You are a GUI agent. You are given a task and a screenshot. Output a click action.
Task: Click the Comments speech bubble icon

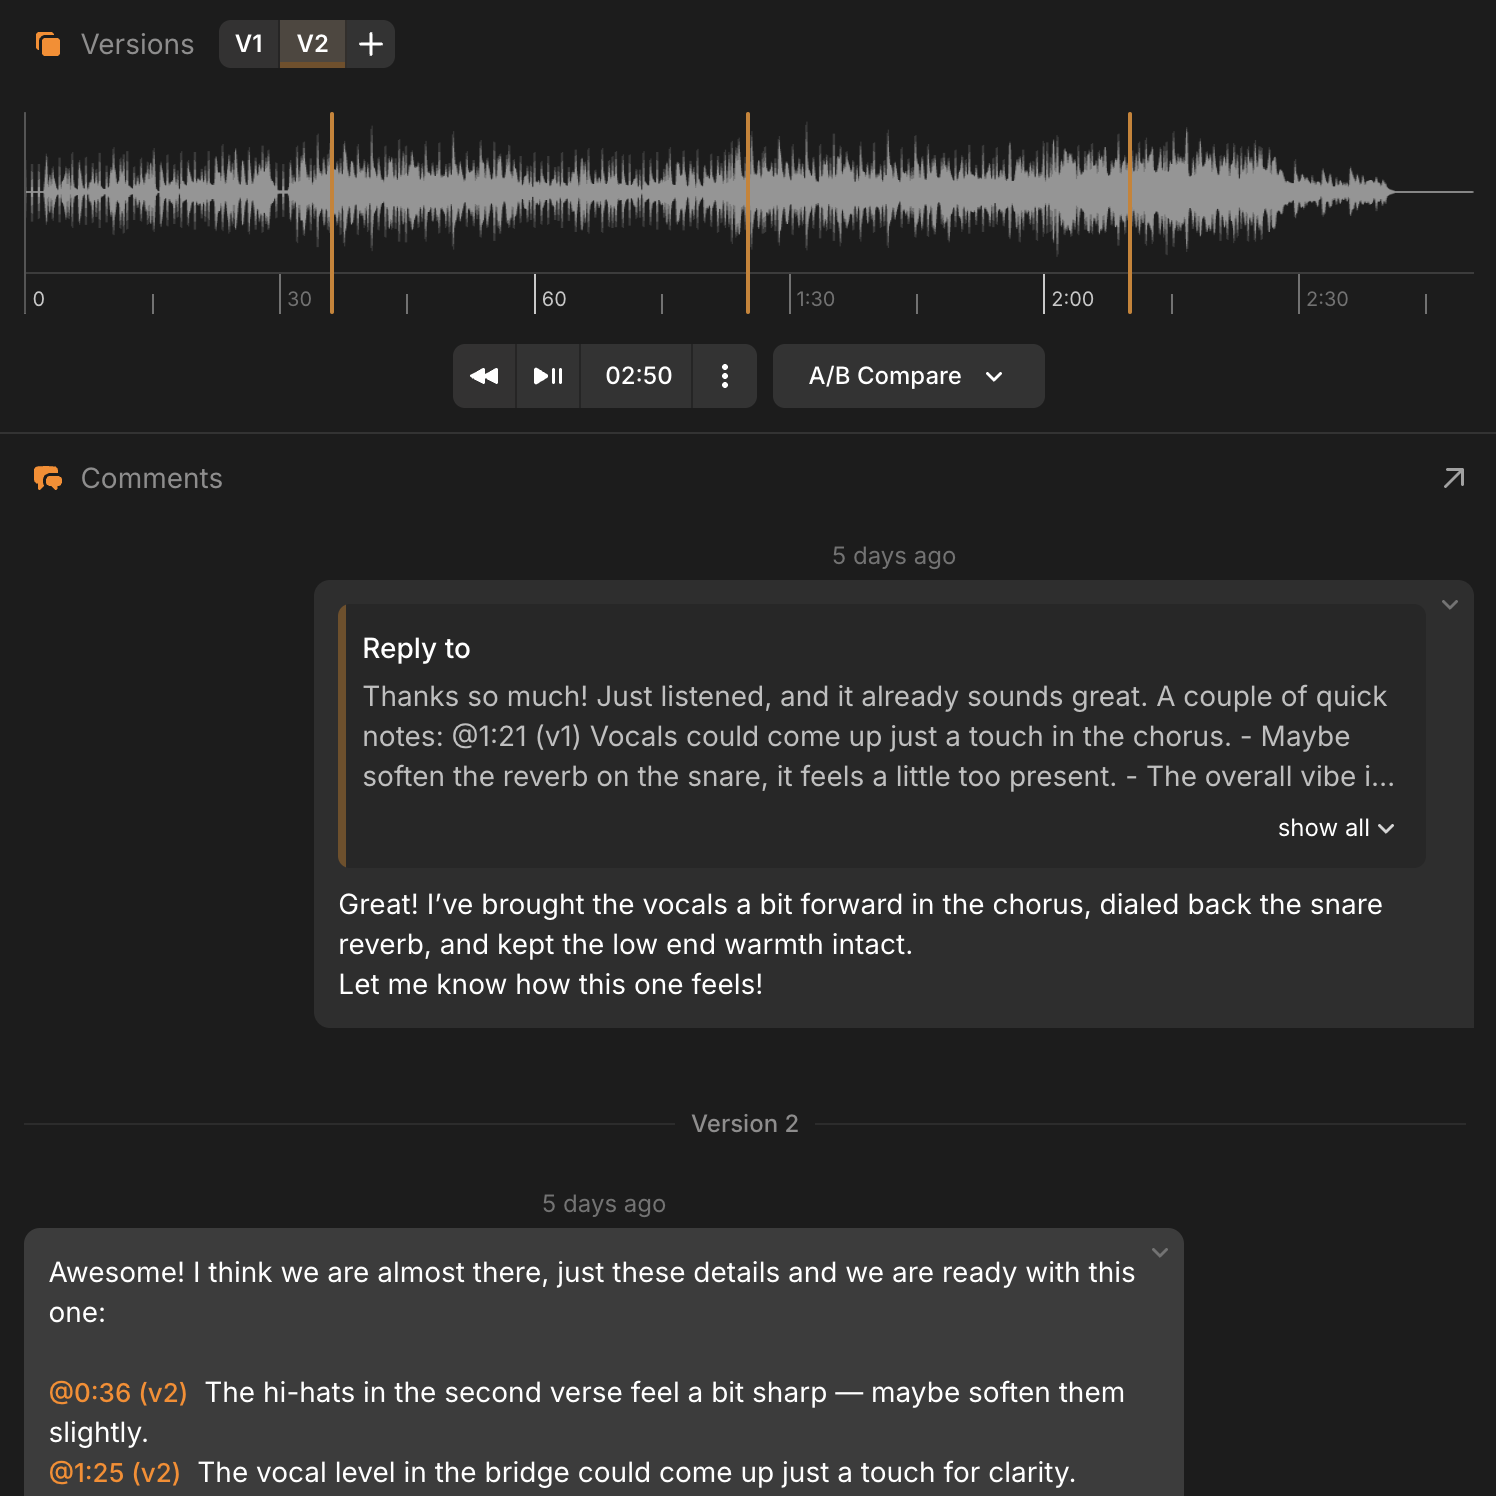48,478
